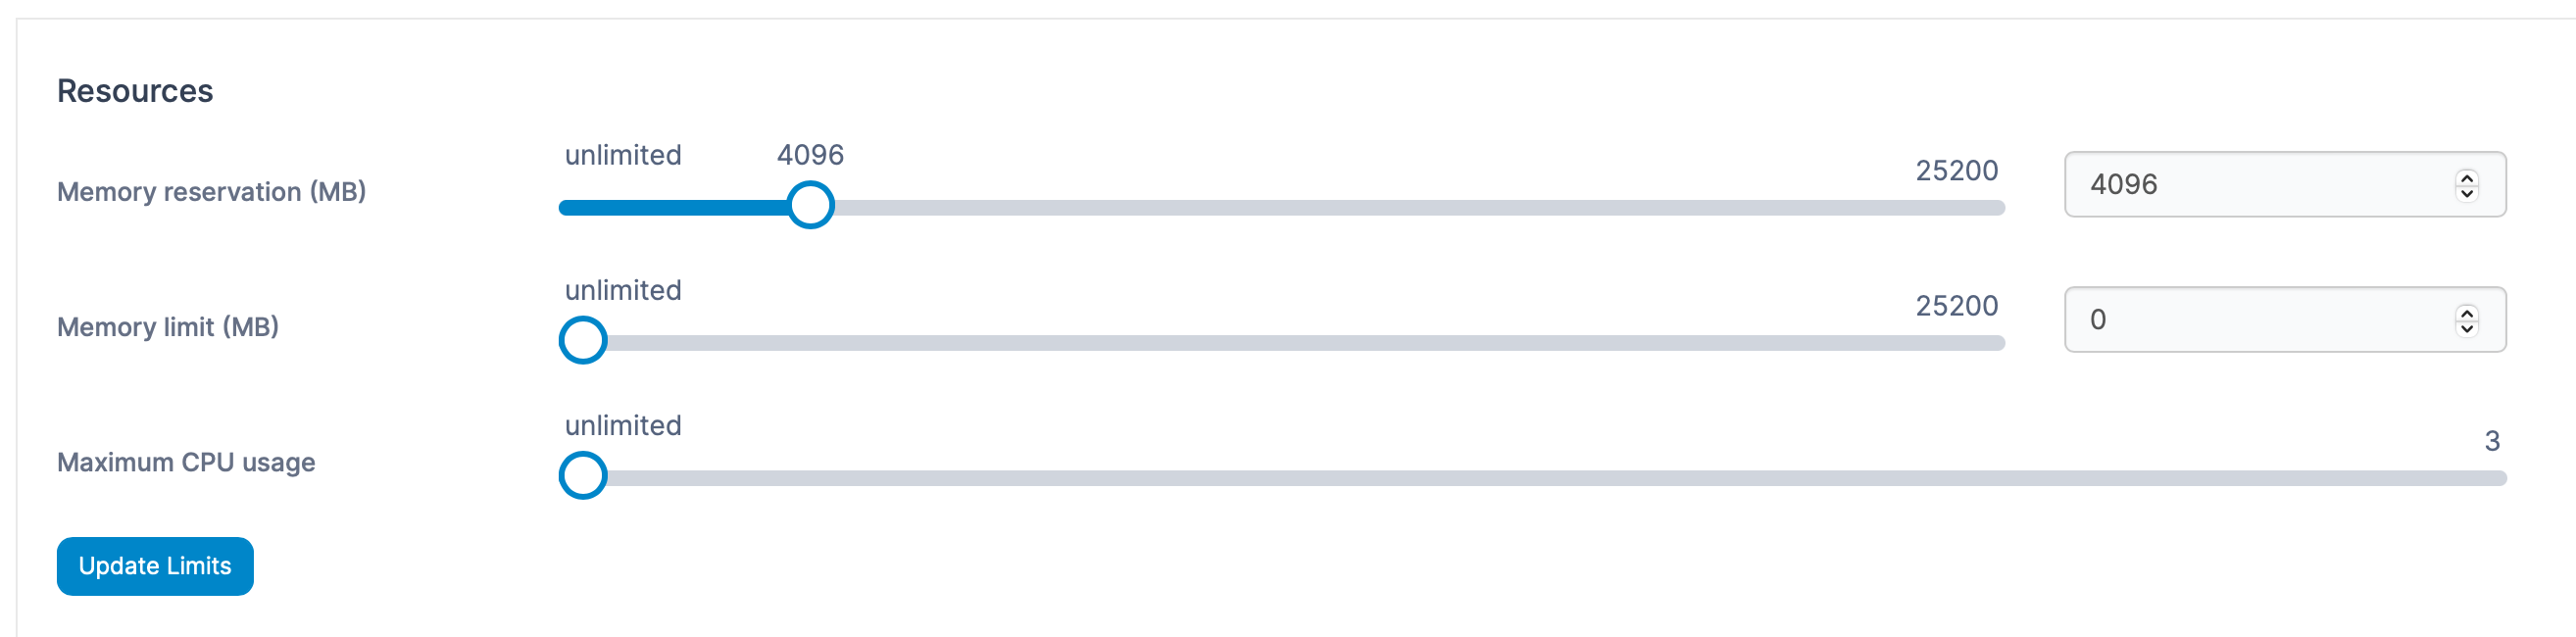Viewport: 2576px width, 637px height.
Task: Click the Maximum CPU usage slider handle
Action: click(583, 476)
